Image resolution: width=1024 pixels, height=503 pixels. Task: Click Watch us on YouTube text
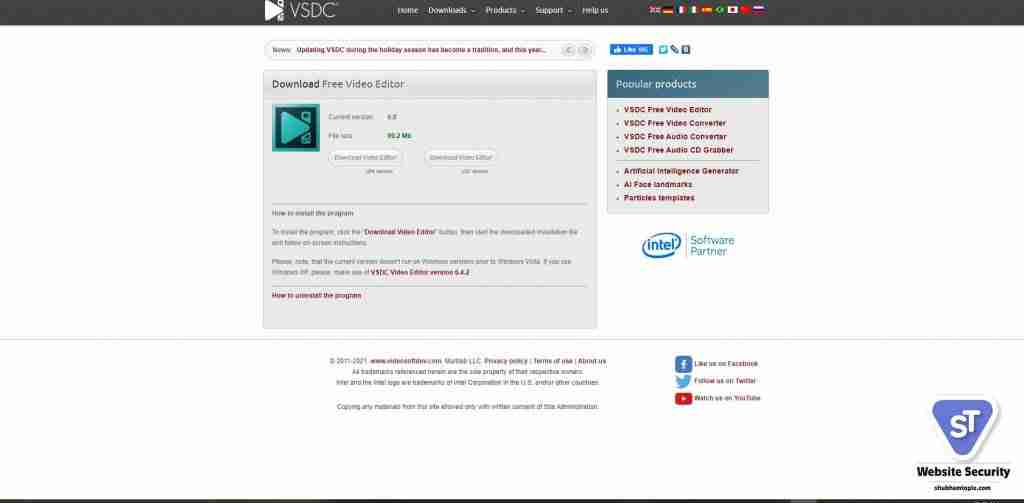click(x=728, y=398)
